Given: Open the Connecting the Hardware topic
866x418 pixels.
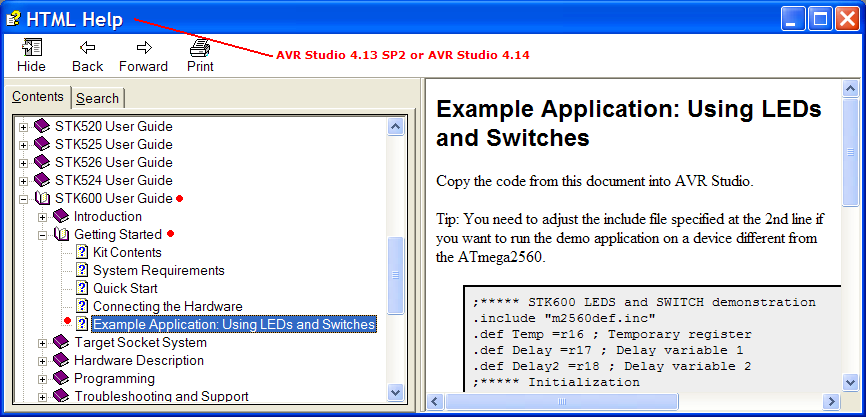Looking at the screenshot, I should click(167, 306).
